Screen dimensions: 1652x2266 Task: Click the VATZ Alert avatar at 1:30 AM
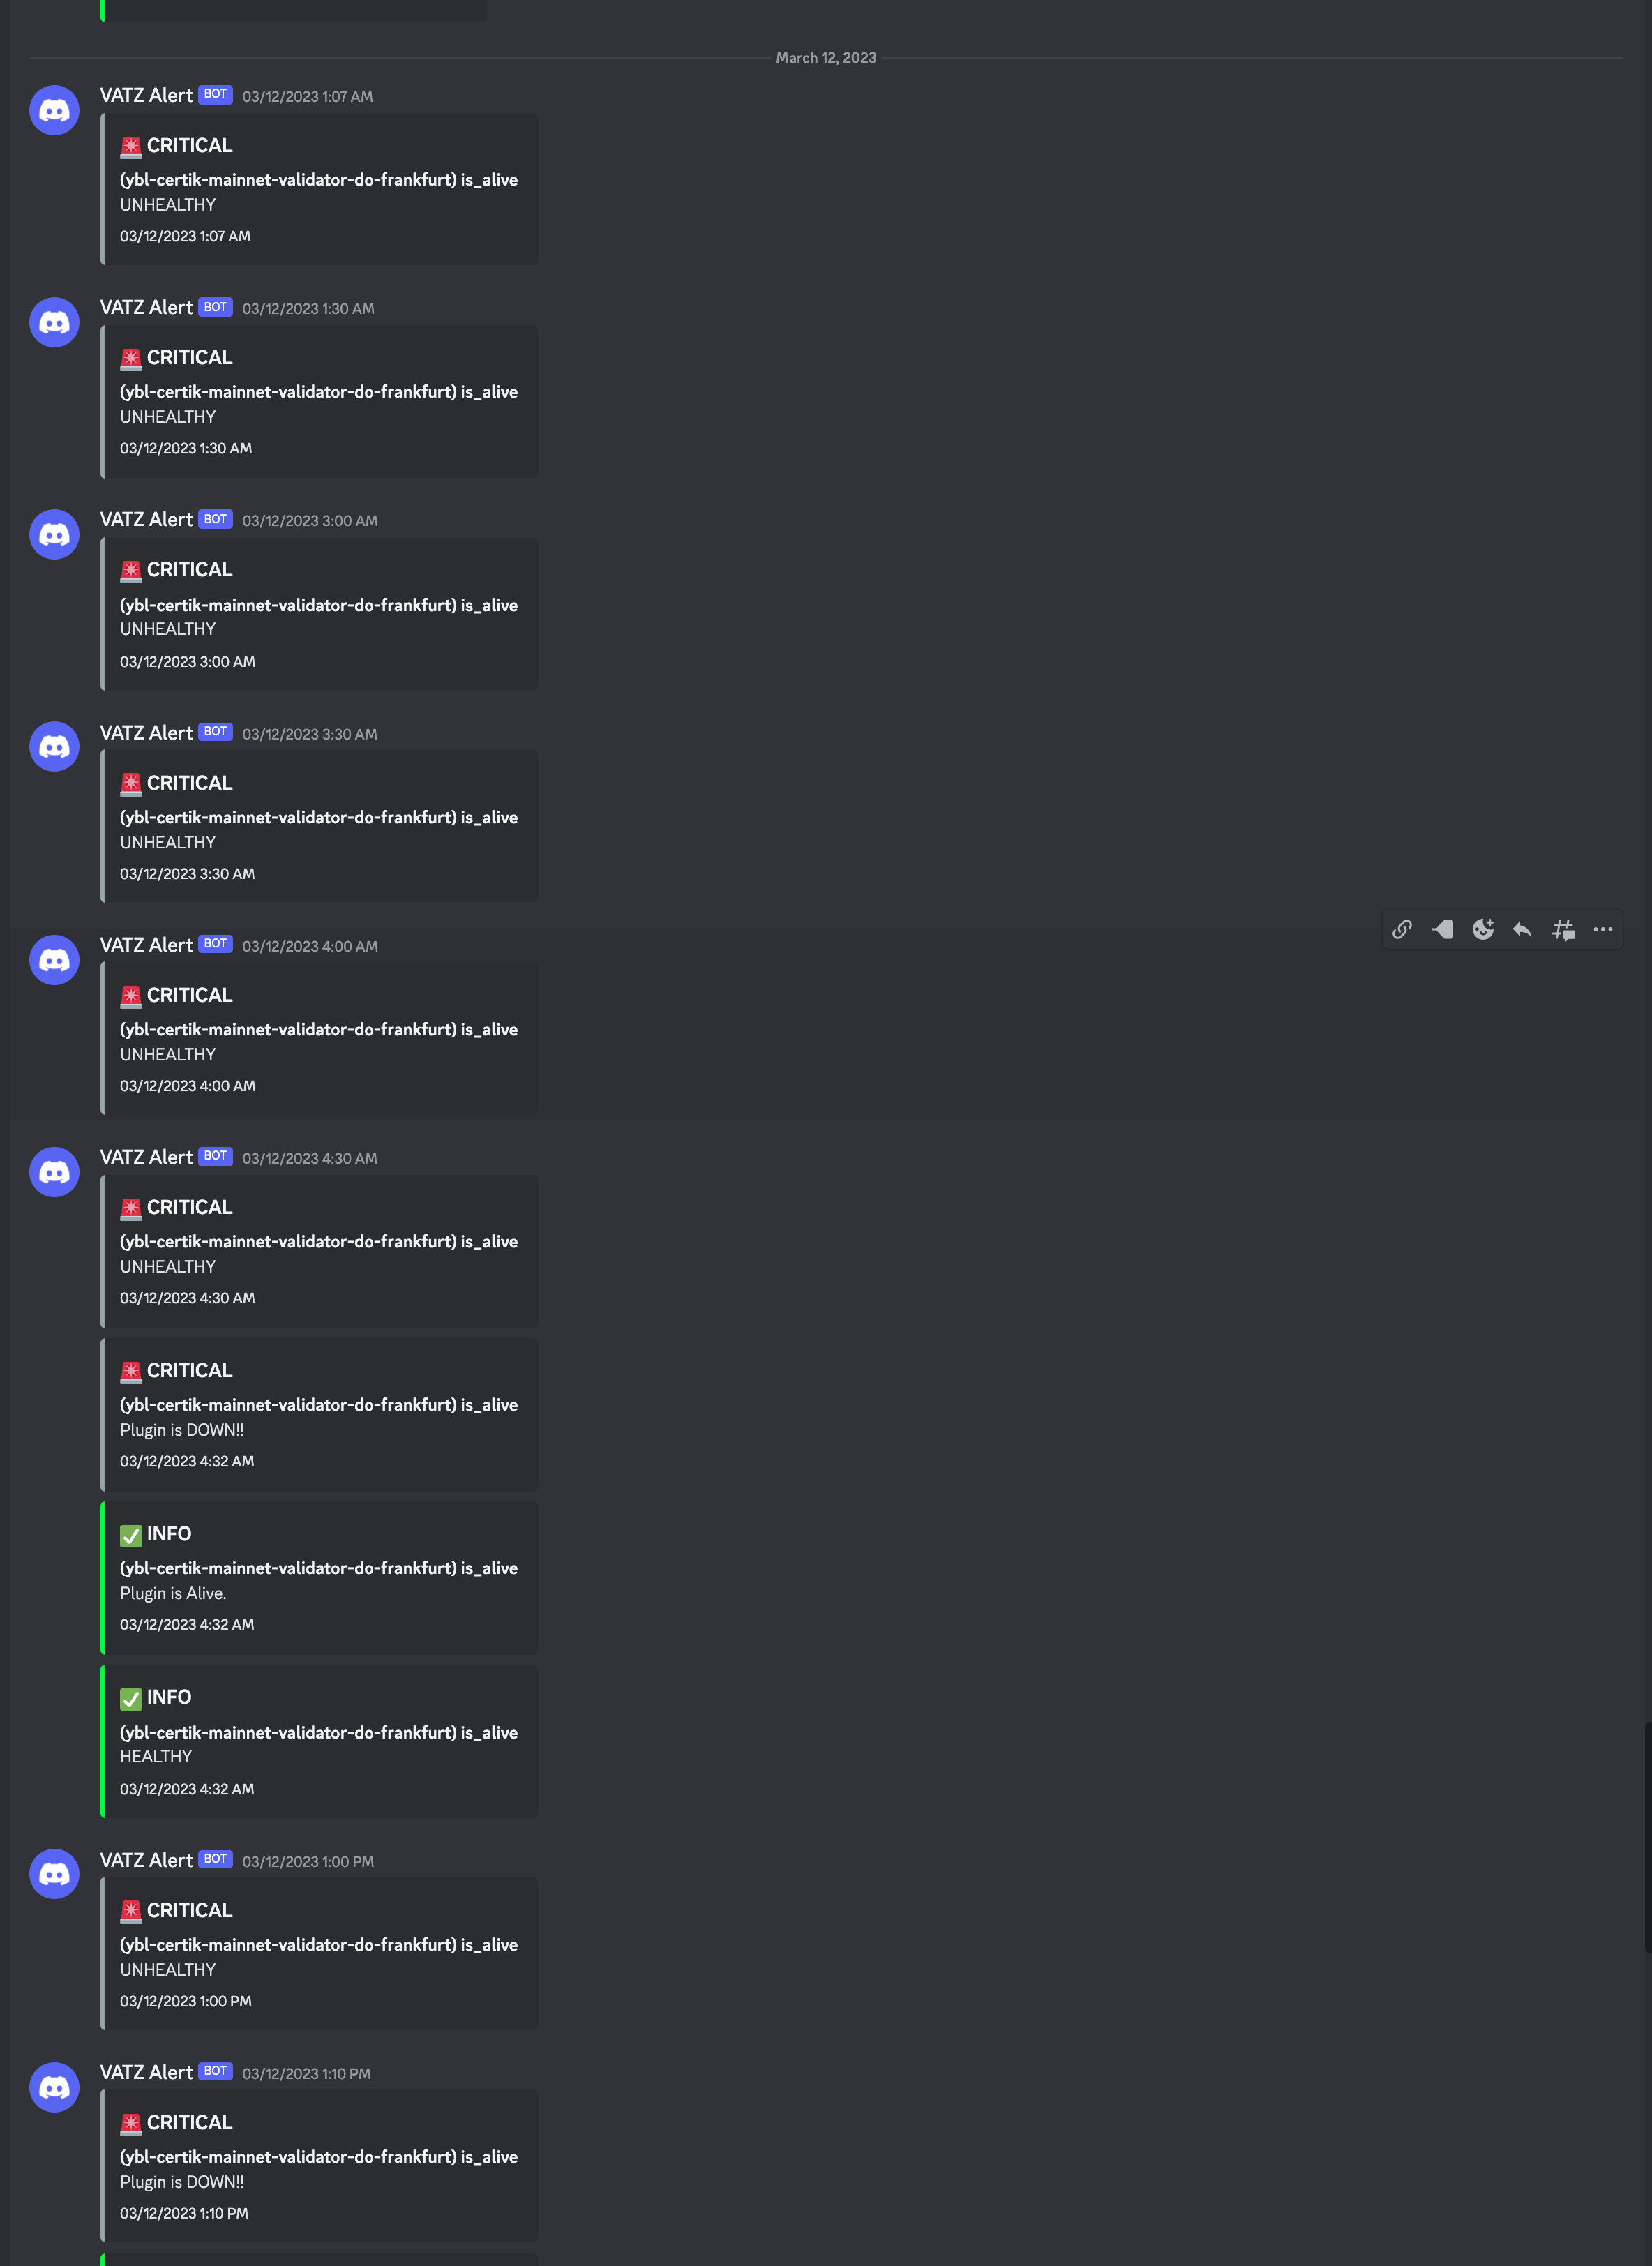click(x=54, y=322)
